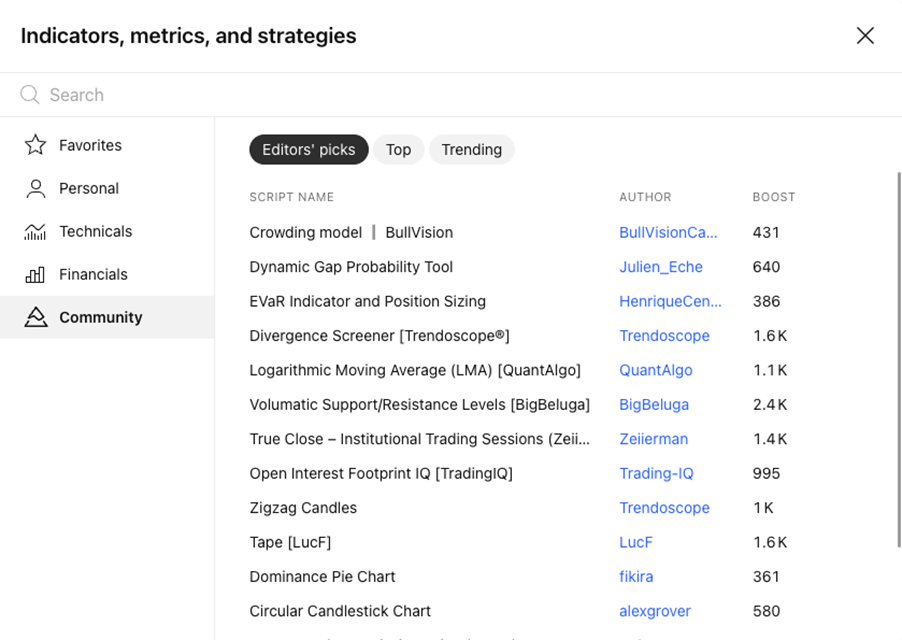Open author HenriqueCen... link
The width and height of the screenshot is (902, 640).
[670, 301]
